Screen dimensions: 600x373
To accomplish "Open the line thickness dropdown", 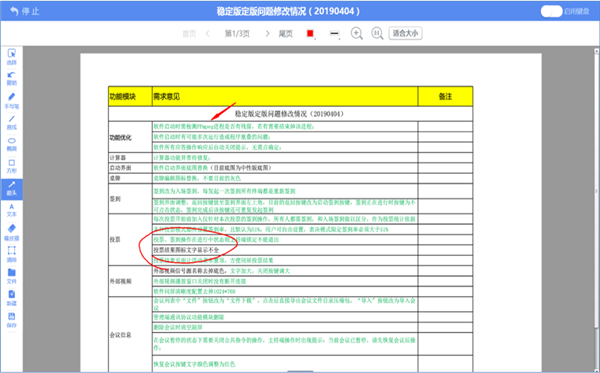I will pos(334,34).
